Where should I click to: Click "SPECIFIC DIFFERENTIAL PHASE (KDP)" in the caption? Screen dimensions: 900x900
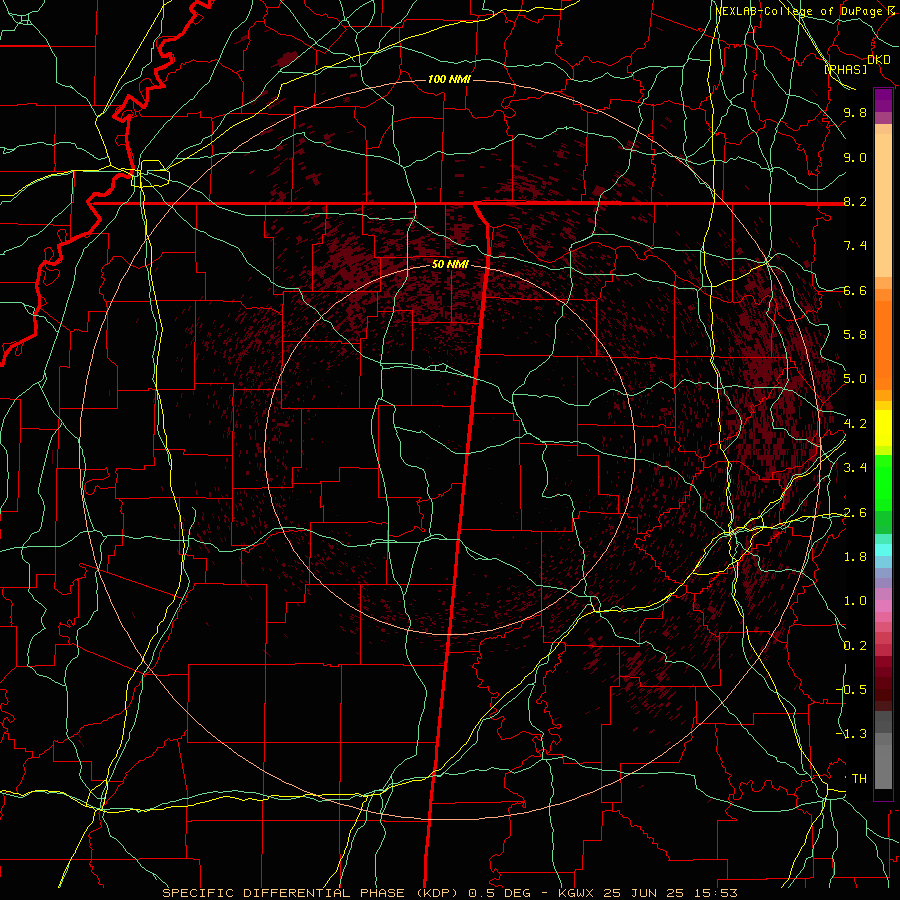coord(312,893)
